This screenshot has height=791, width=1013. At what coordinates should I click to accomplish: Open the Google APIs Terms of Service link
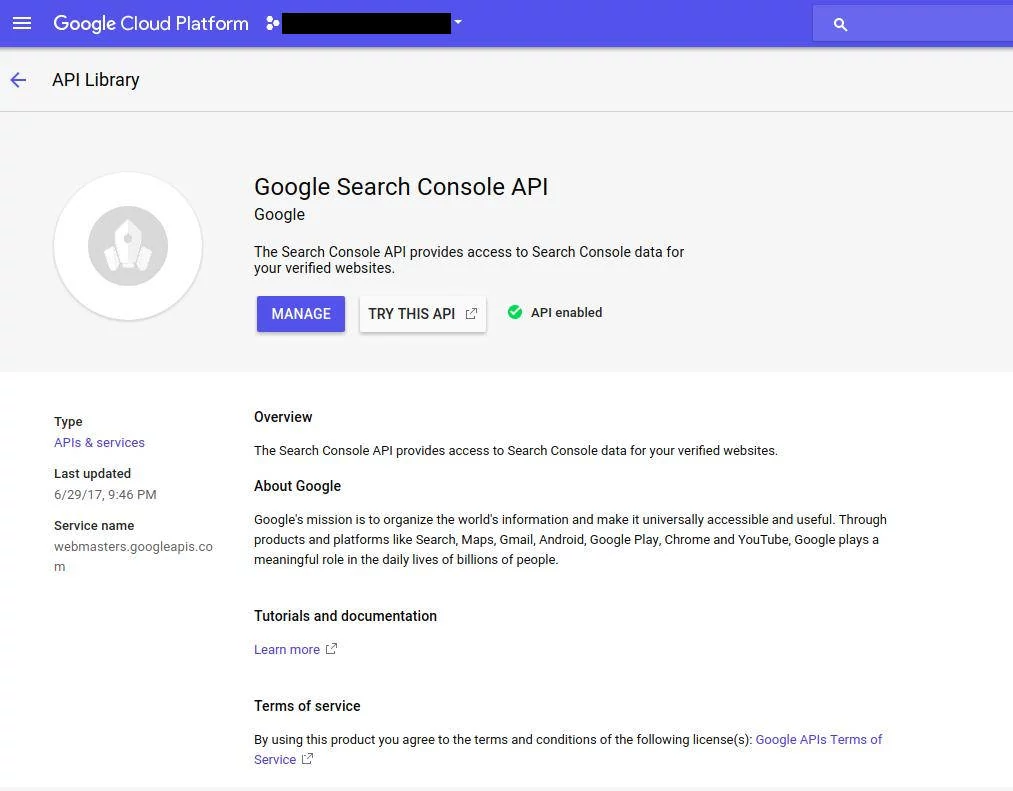pos(819,739)
